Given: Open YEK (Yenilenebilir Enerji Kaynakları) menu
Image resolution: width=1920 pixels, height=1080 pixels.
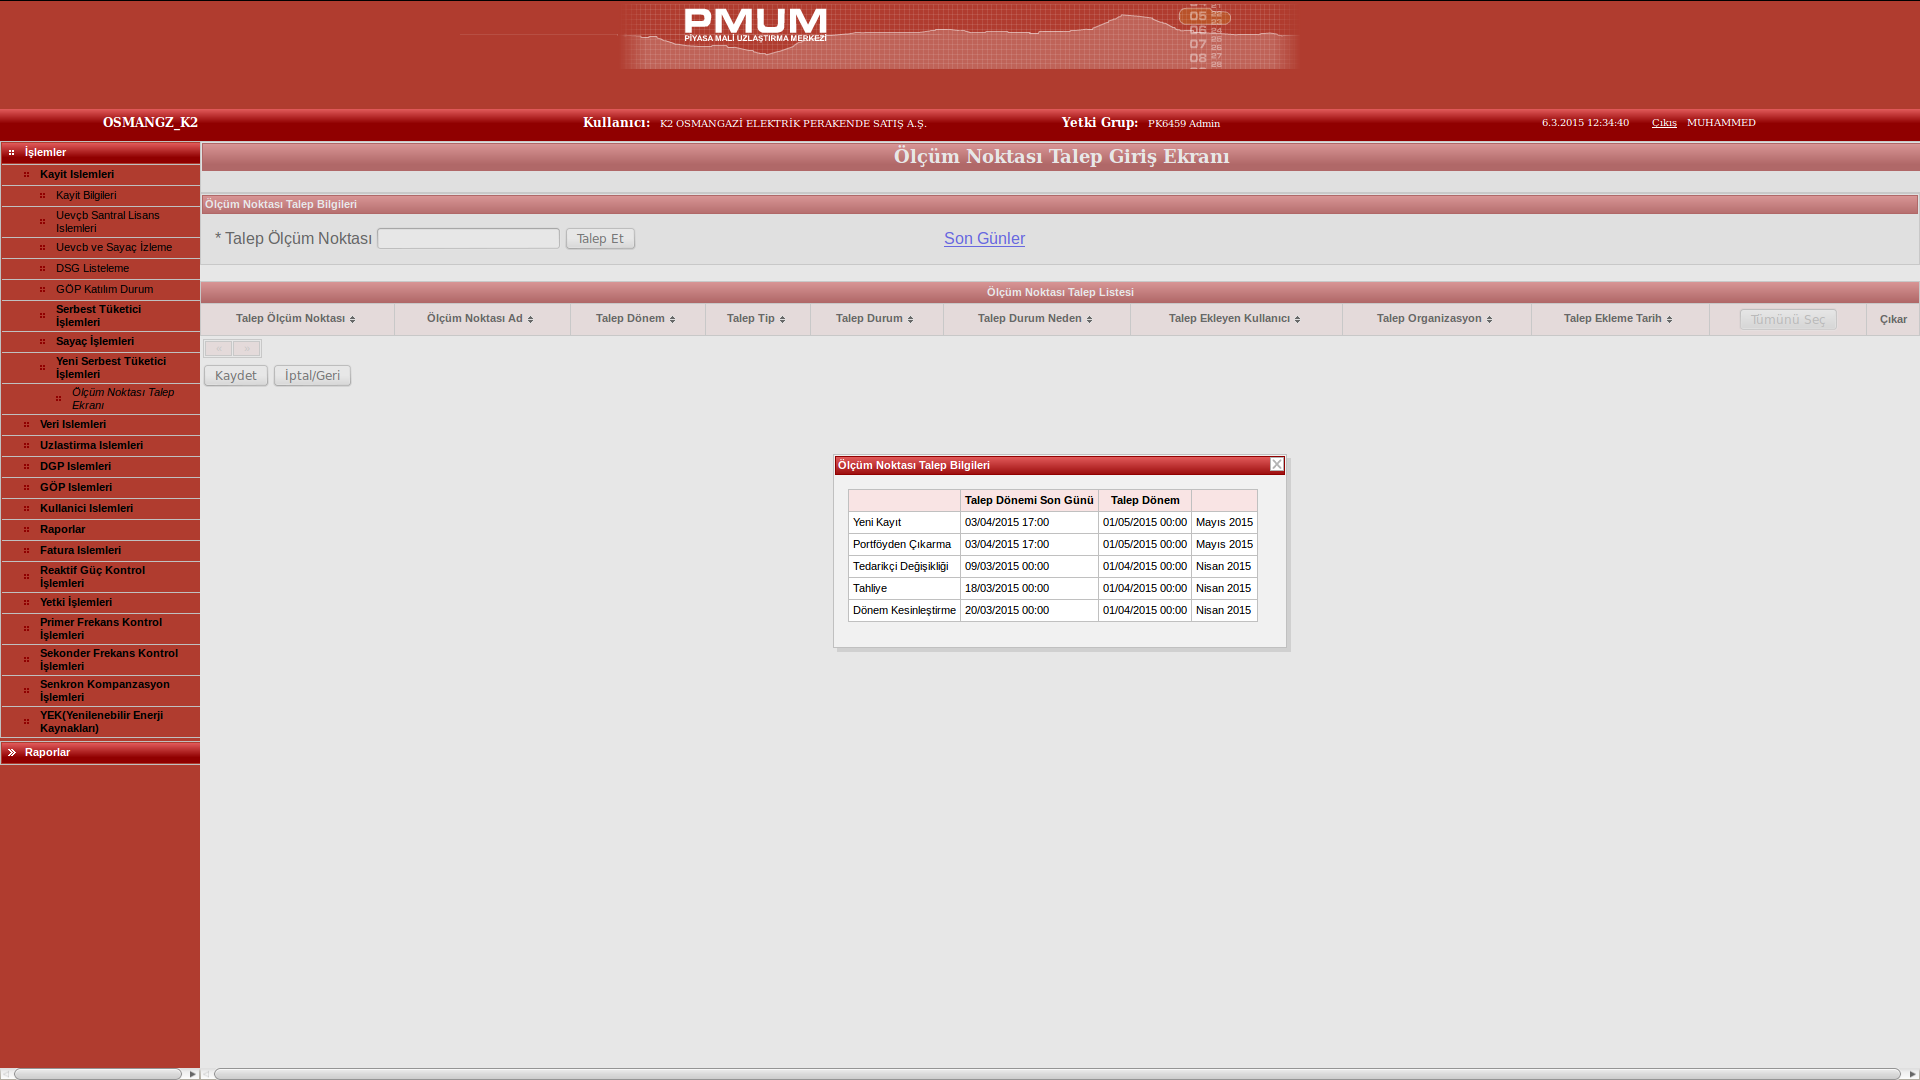Looking at the screenshot, I should click(101, 722).
